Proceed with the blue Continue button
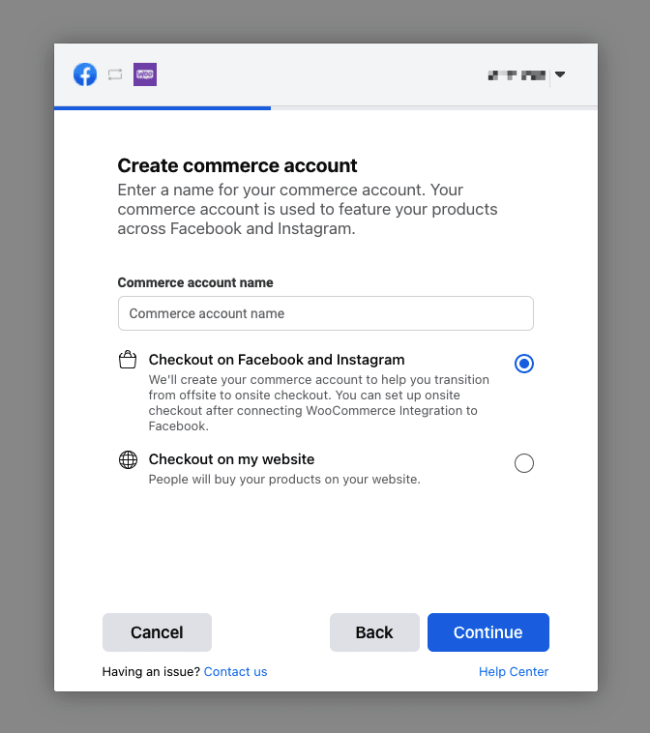The height and width of the screenshot is (733, 650). click(488, 632)
